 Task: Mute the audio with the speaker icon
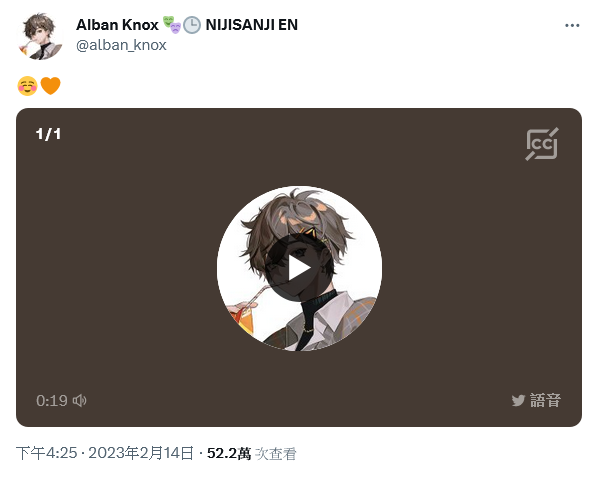pos(79,401)
